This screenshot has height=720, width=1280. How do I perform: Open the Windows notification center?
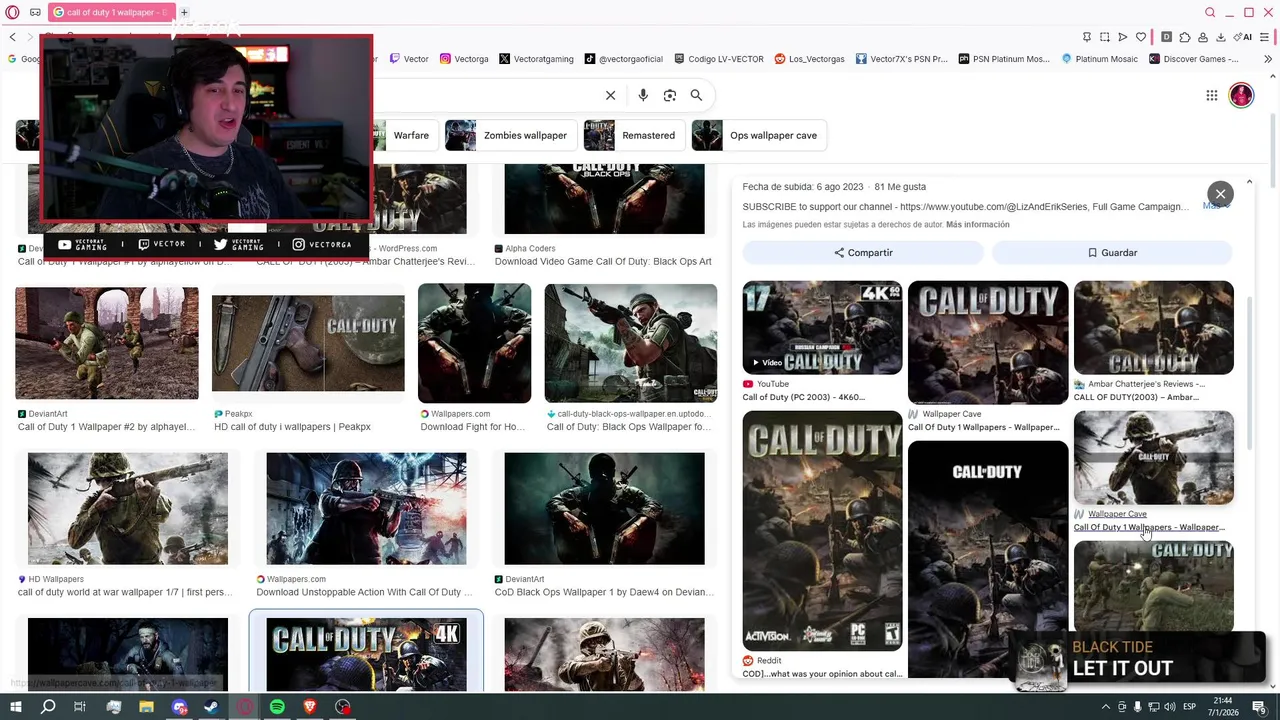click(1259, 707)
